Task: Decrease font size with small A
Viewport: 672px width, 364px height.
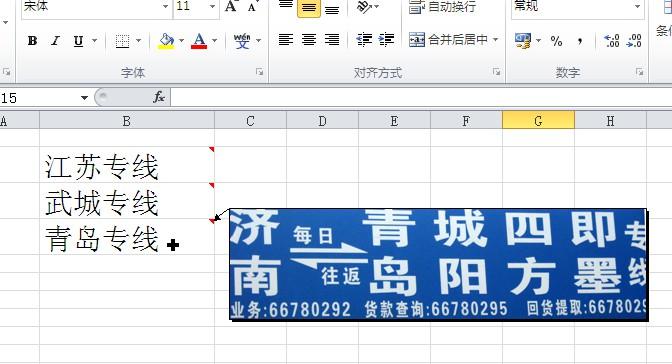Action: point(252,6)
